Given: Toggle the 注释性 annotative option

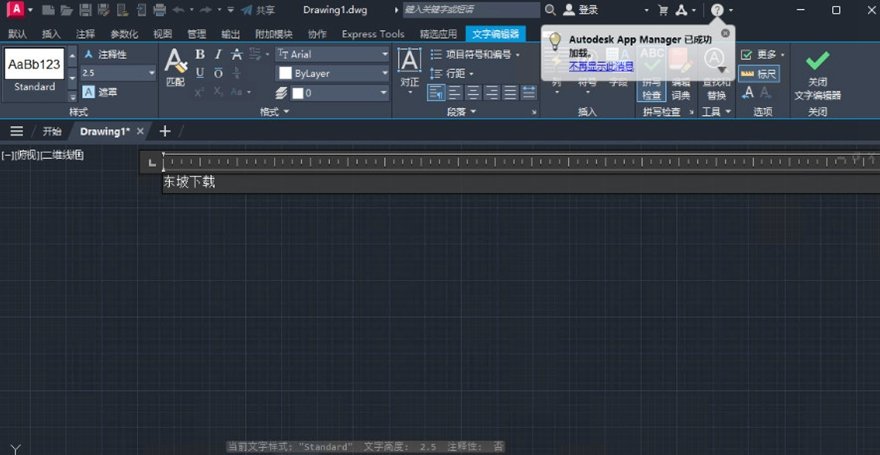Looking at the screenshot, I should 106,54.
